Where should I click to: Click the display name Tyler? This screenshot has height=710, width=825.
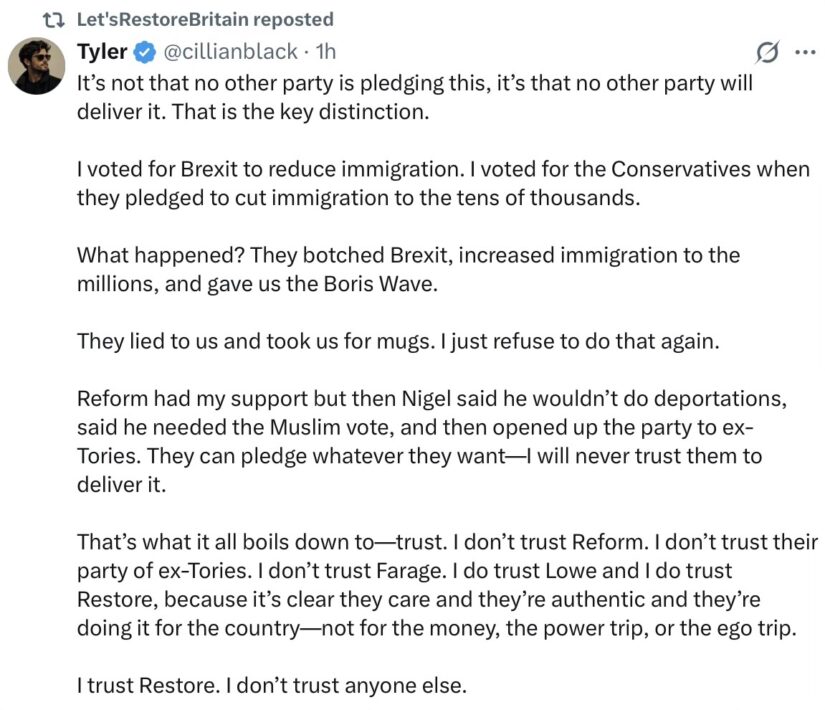[x=102, y=52]
